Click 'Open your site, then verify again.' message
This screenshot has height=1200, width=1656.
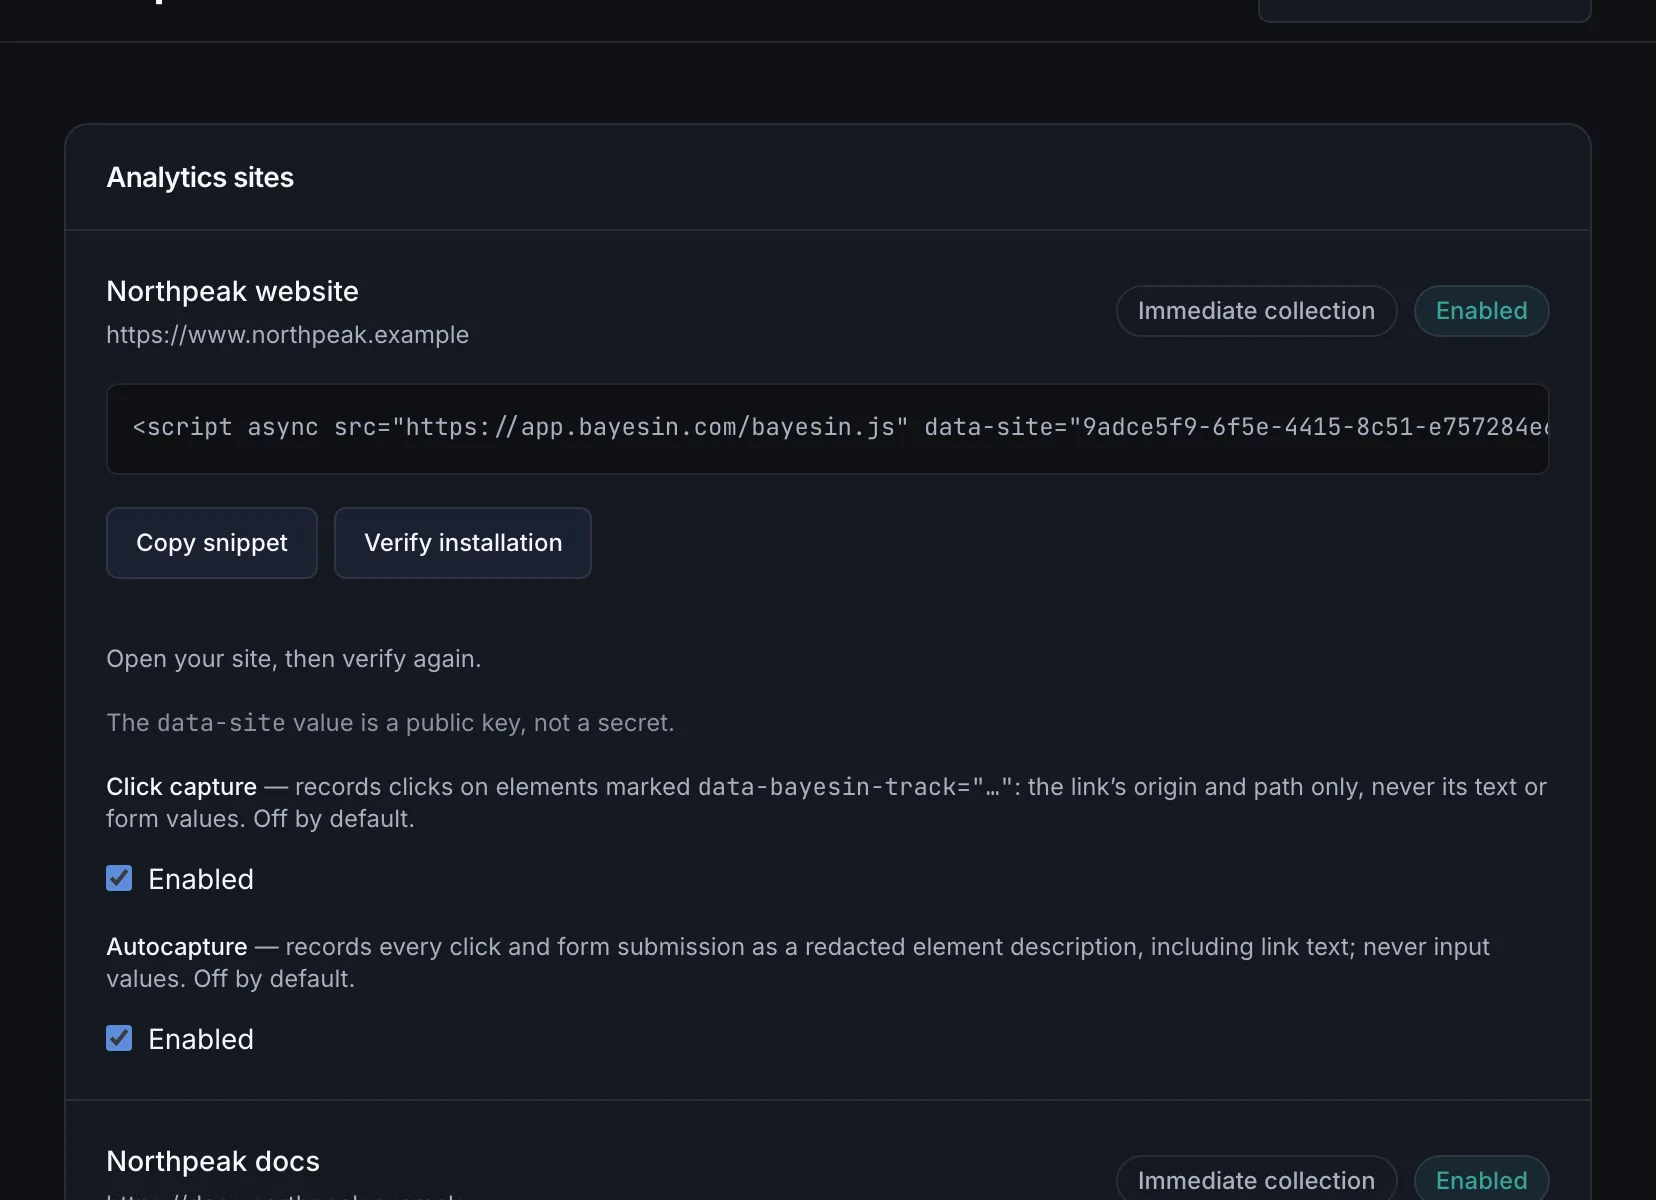tap(294, 659)
